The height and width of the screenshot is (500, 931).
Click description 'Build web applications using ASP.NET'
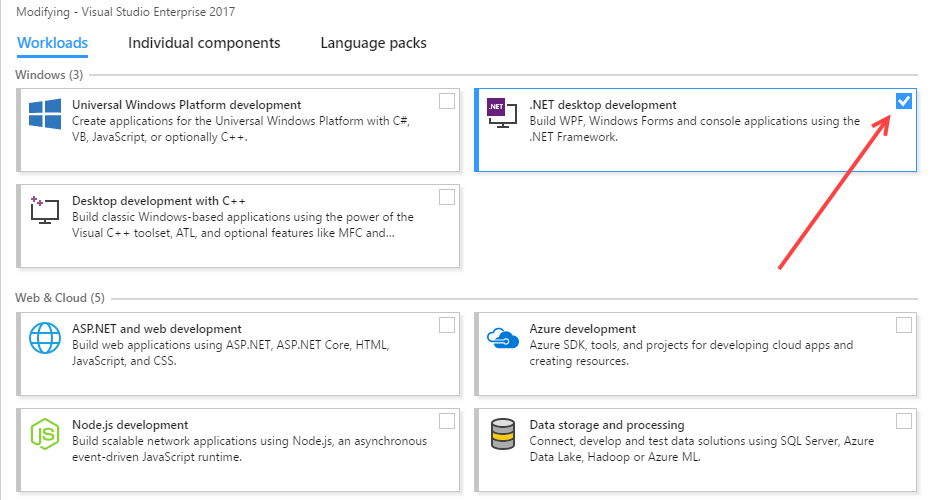pos(230,353)
